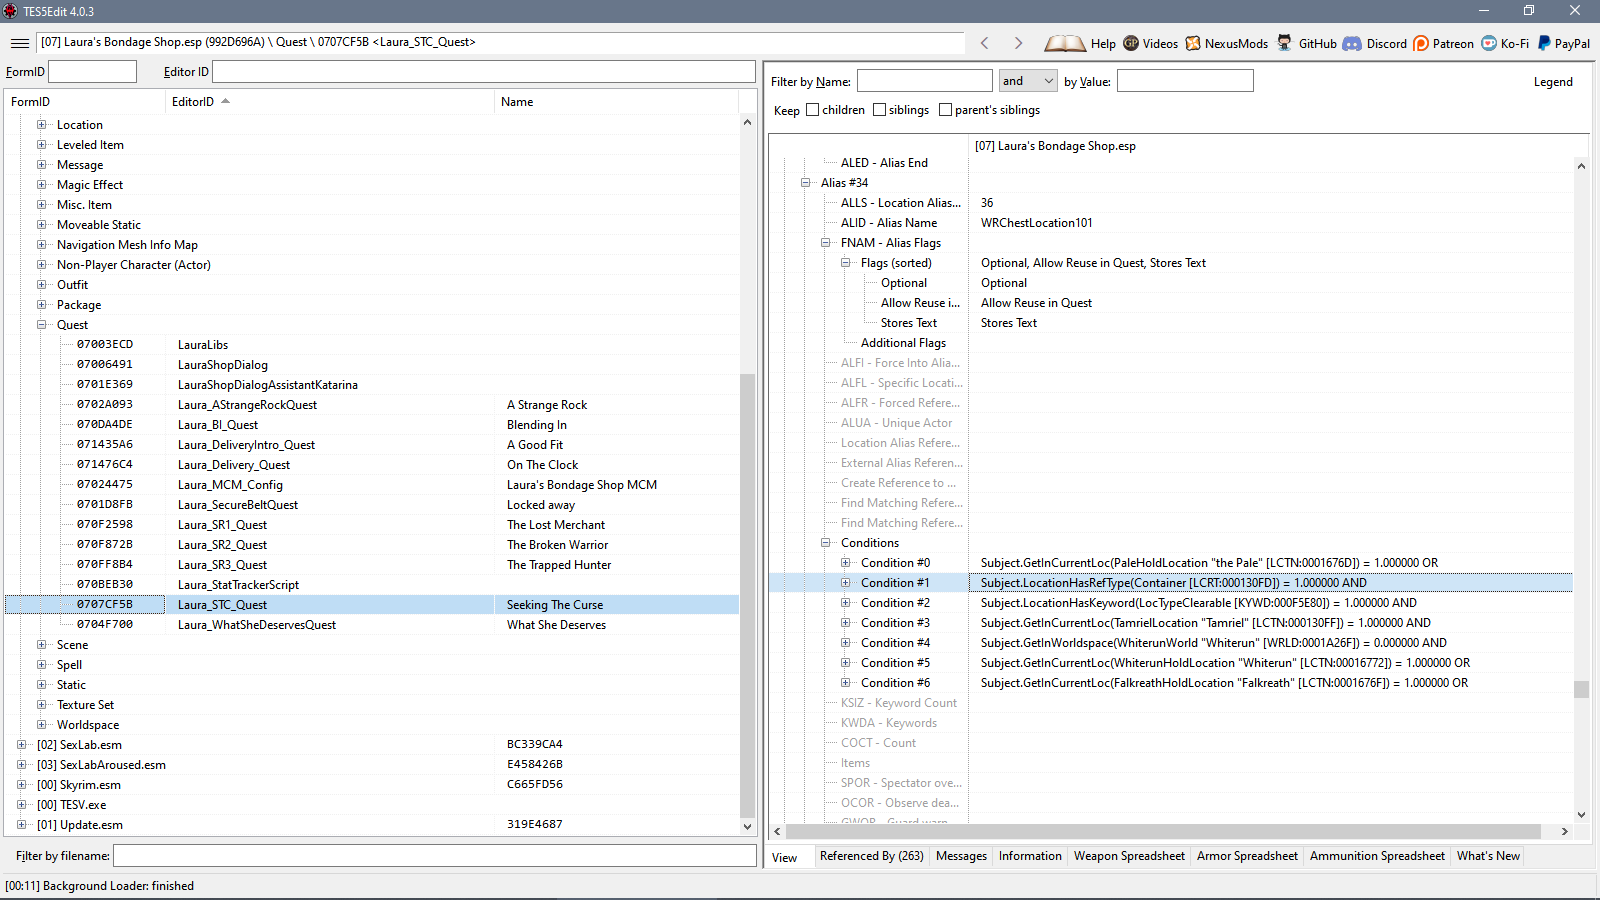Select the [00] Skyrim.esm plugin
The image size is (1600, 900).
(x=372, y=785)
